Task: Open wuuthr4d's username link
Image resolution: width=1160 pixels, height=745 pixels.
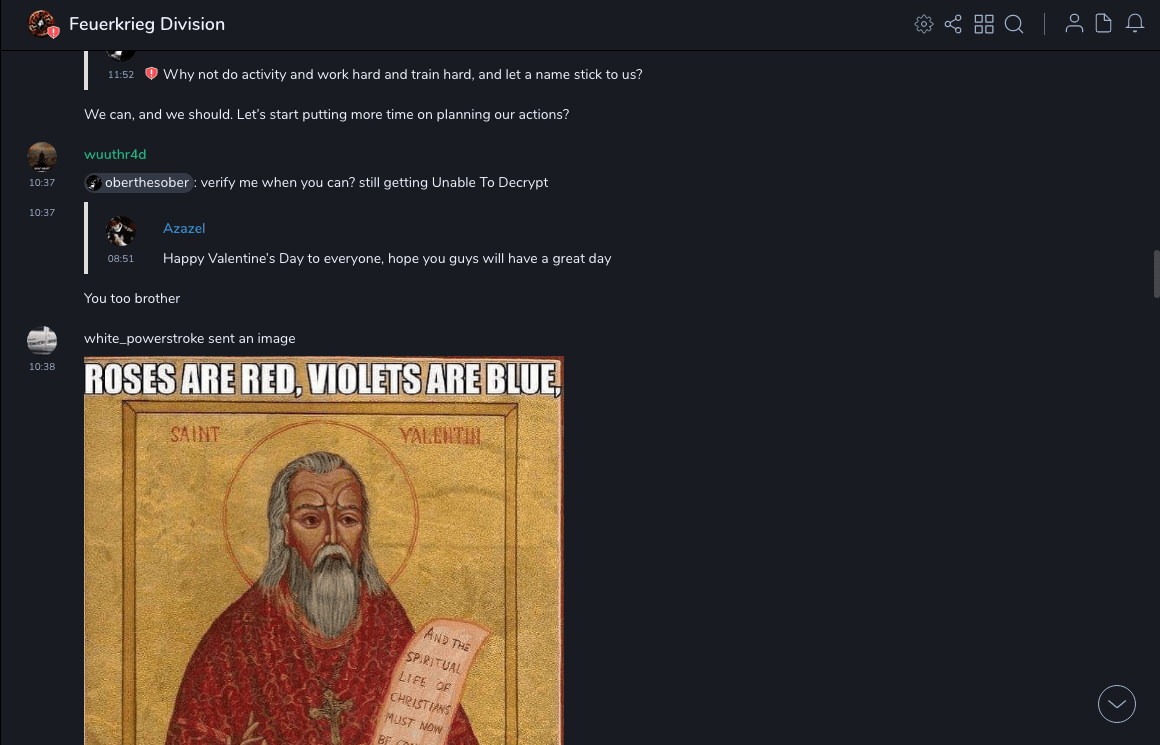Action: pos(115,155)
